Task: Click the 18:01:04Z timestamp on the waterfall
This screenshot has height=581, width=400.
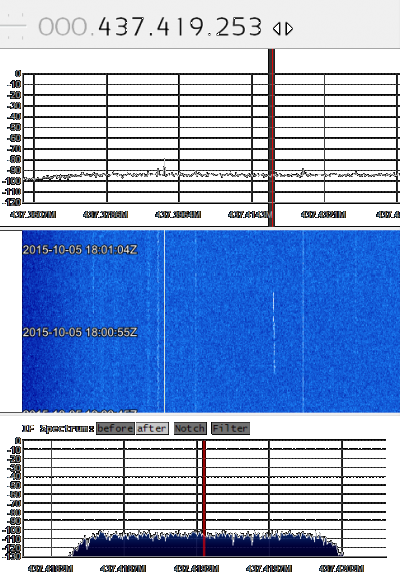Action: tap(80, 250)
